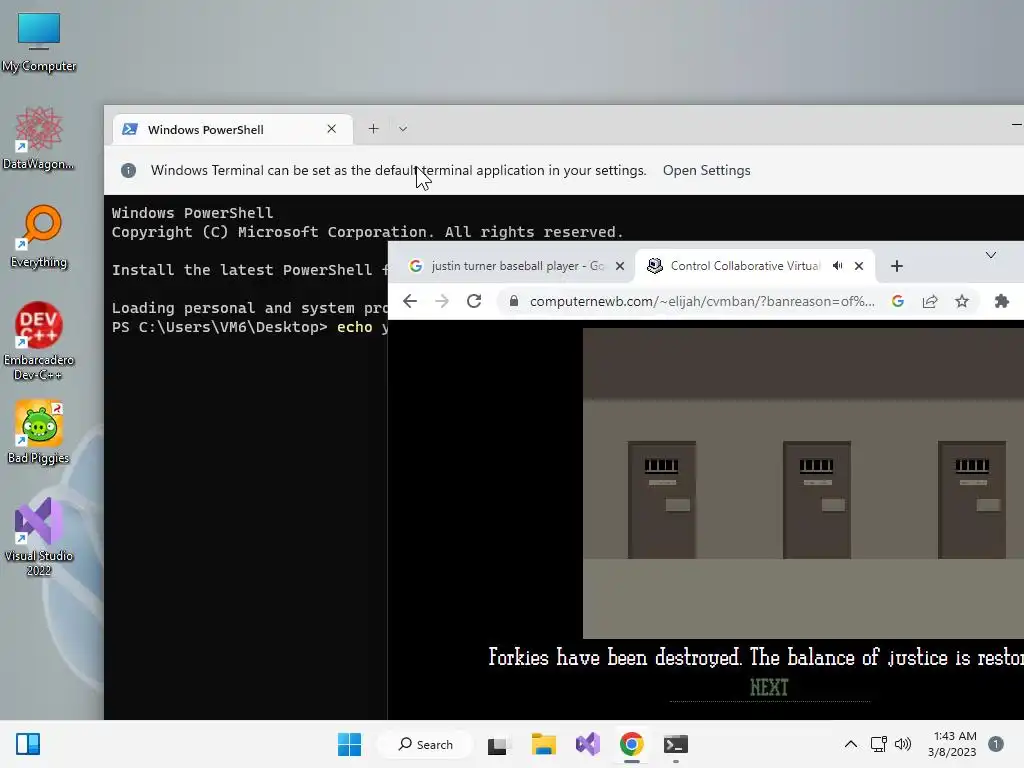Open Chrome extensions puzzle icon

click(1002, 301)
